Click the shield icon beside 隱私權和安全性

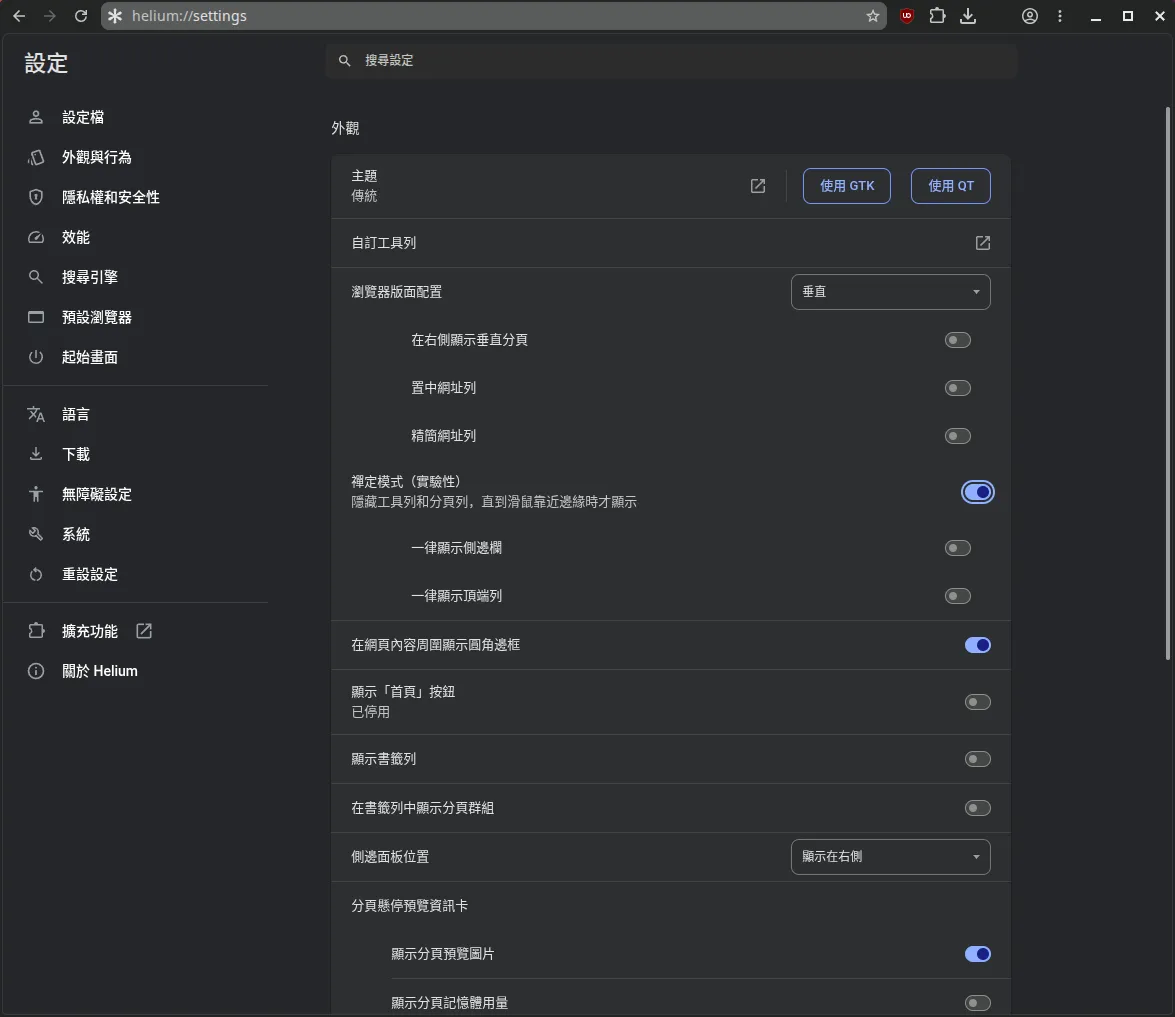click(36, 197)
